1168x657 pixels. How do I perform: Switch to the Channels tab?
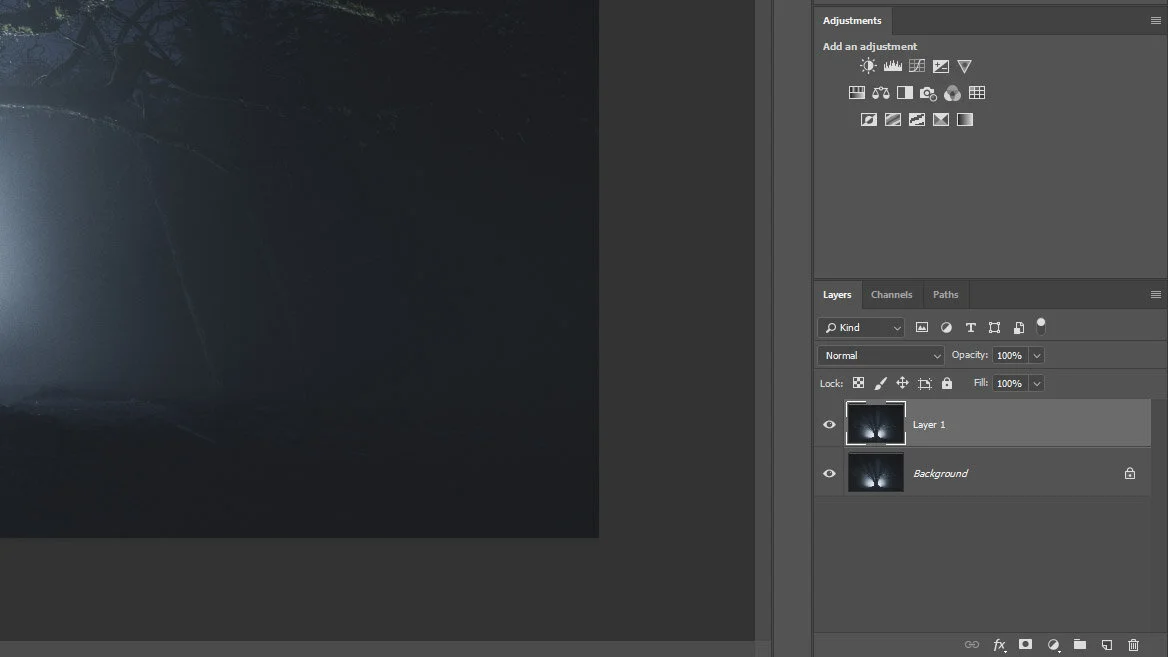pos(891,294)
